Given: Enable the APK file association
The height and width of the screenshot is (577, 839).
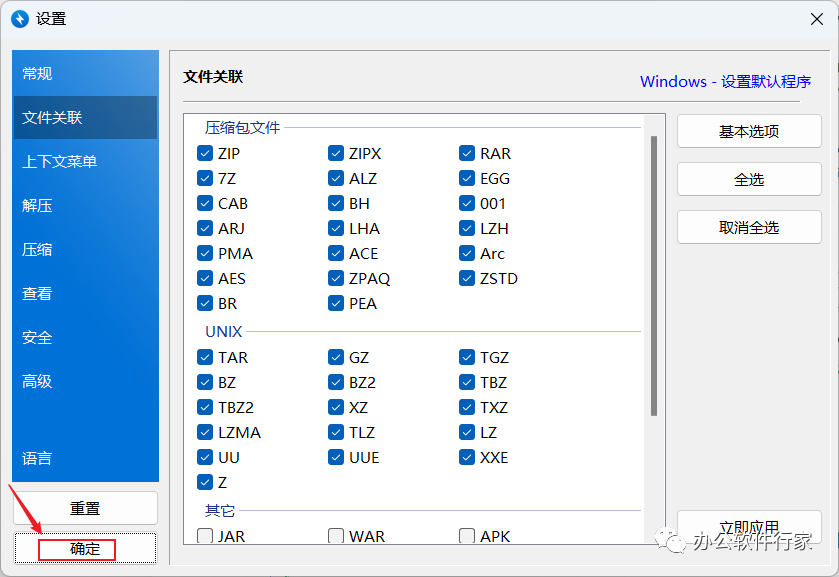Looking at the screenshot, I should pyautogui.click(x=466, y=536).
